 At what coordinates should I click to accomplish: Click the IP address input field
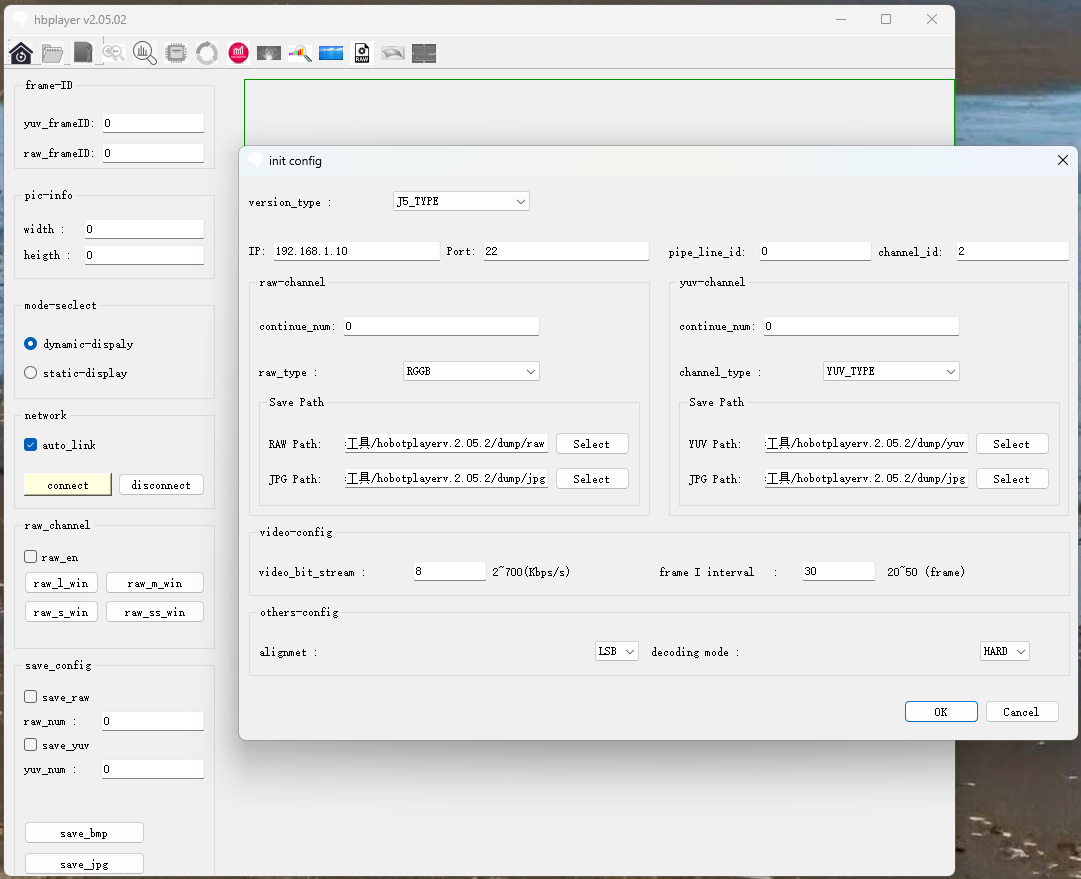coord(356,251)
